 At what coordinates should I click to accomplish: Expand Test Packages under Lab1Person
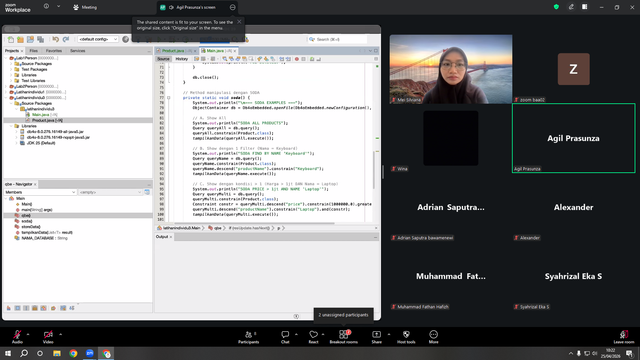pos(11,69)
